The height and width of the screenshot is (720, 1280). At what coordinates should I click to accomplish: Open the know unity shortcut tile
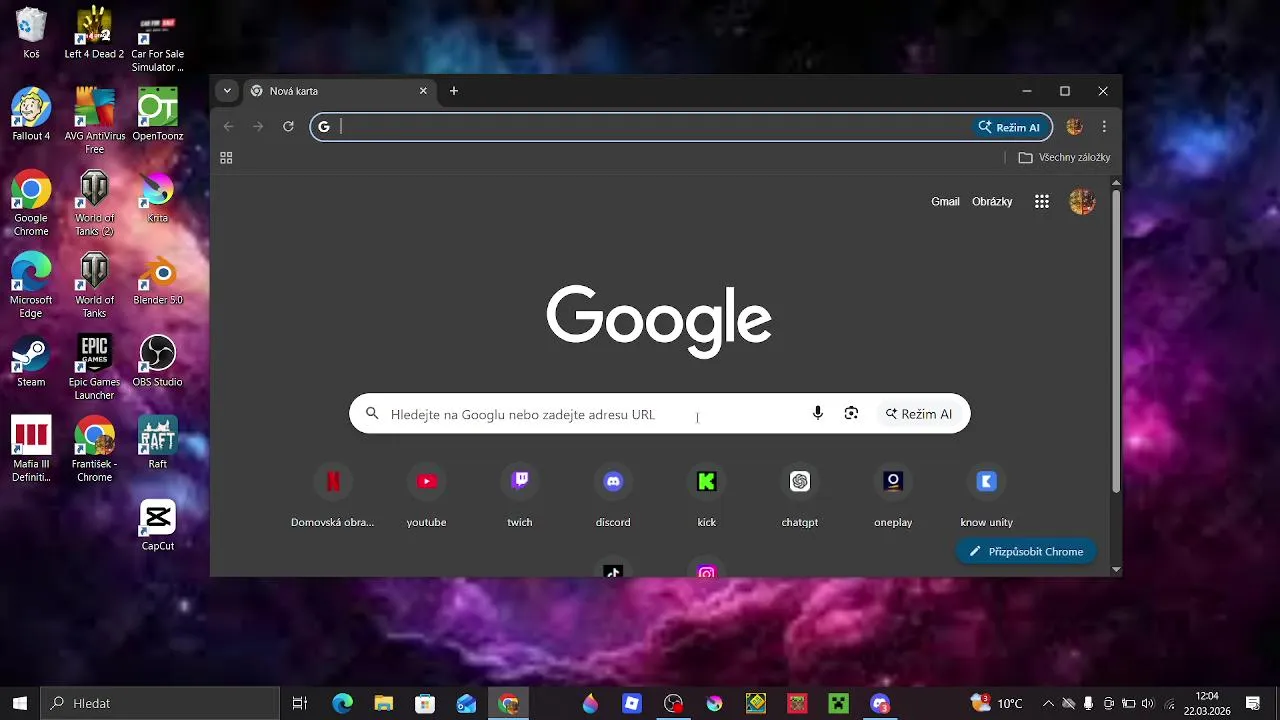click(x=987, y=497)
